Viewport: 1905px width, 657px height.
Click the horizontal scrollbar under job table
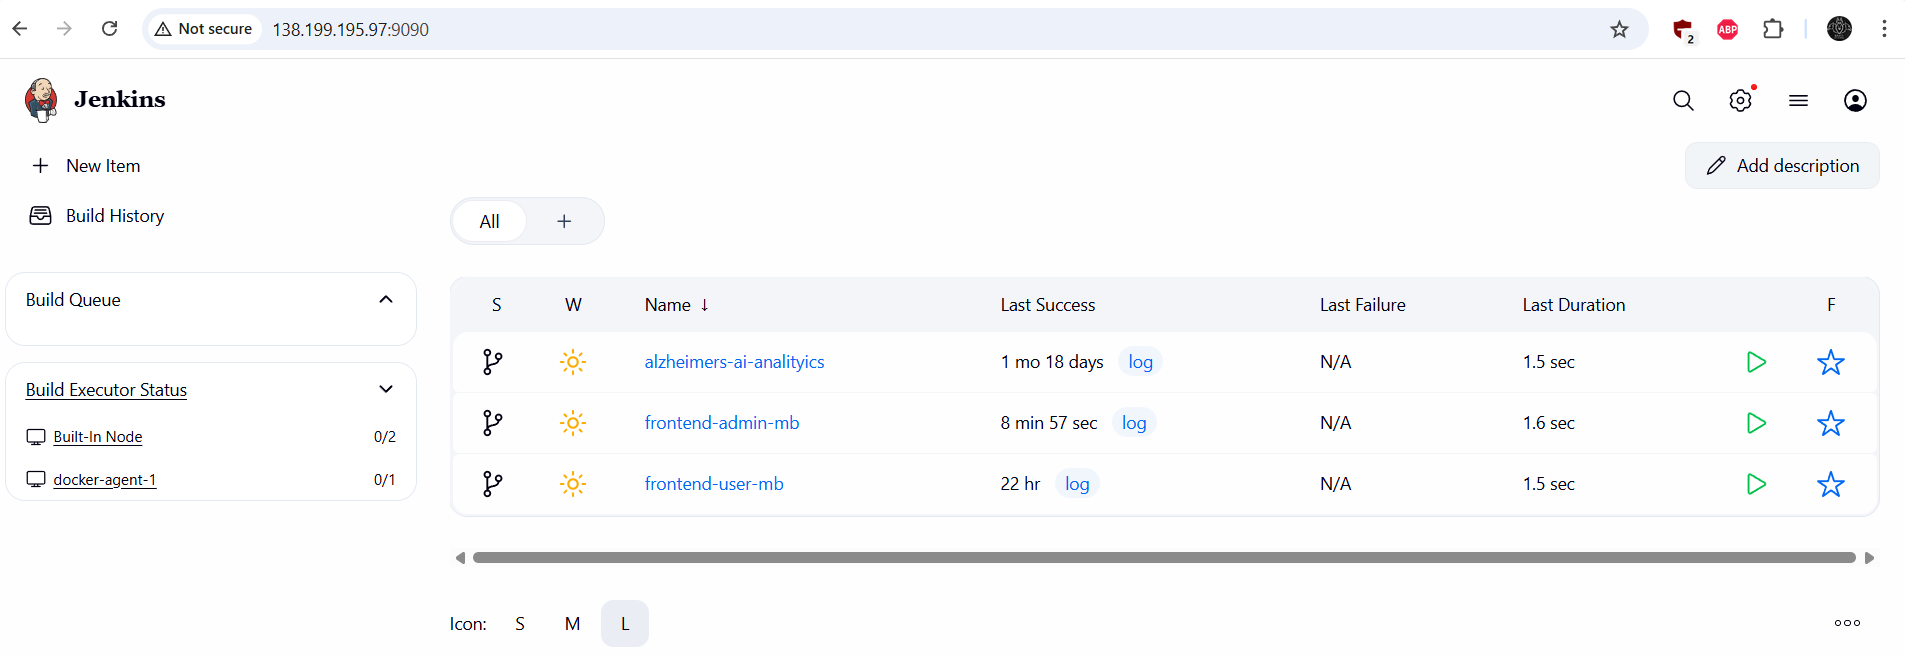1163,558
